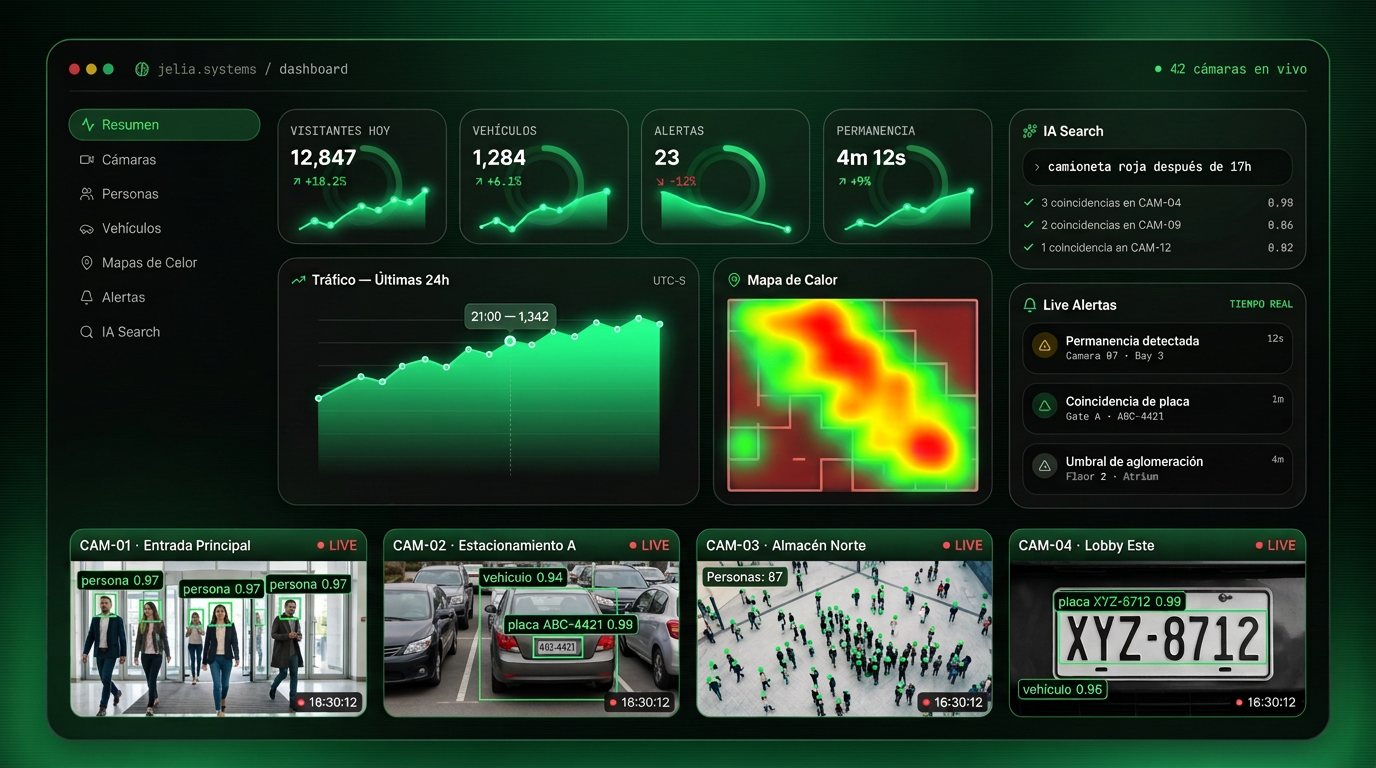
Task: Click checkmark beside CAM-09 coincidencias
Action: point(1029,225)
